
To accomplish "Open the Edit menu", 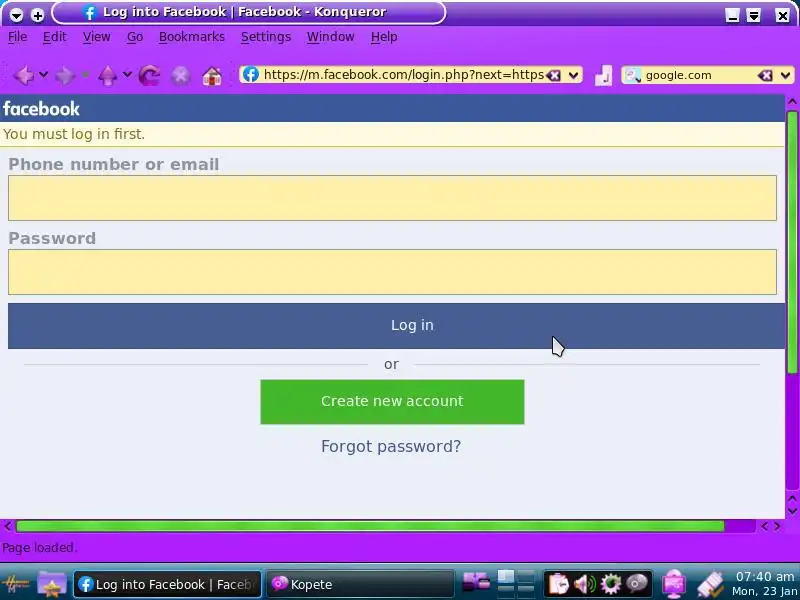I will (54, 37).
